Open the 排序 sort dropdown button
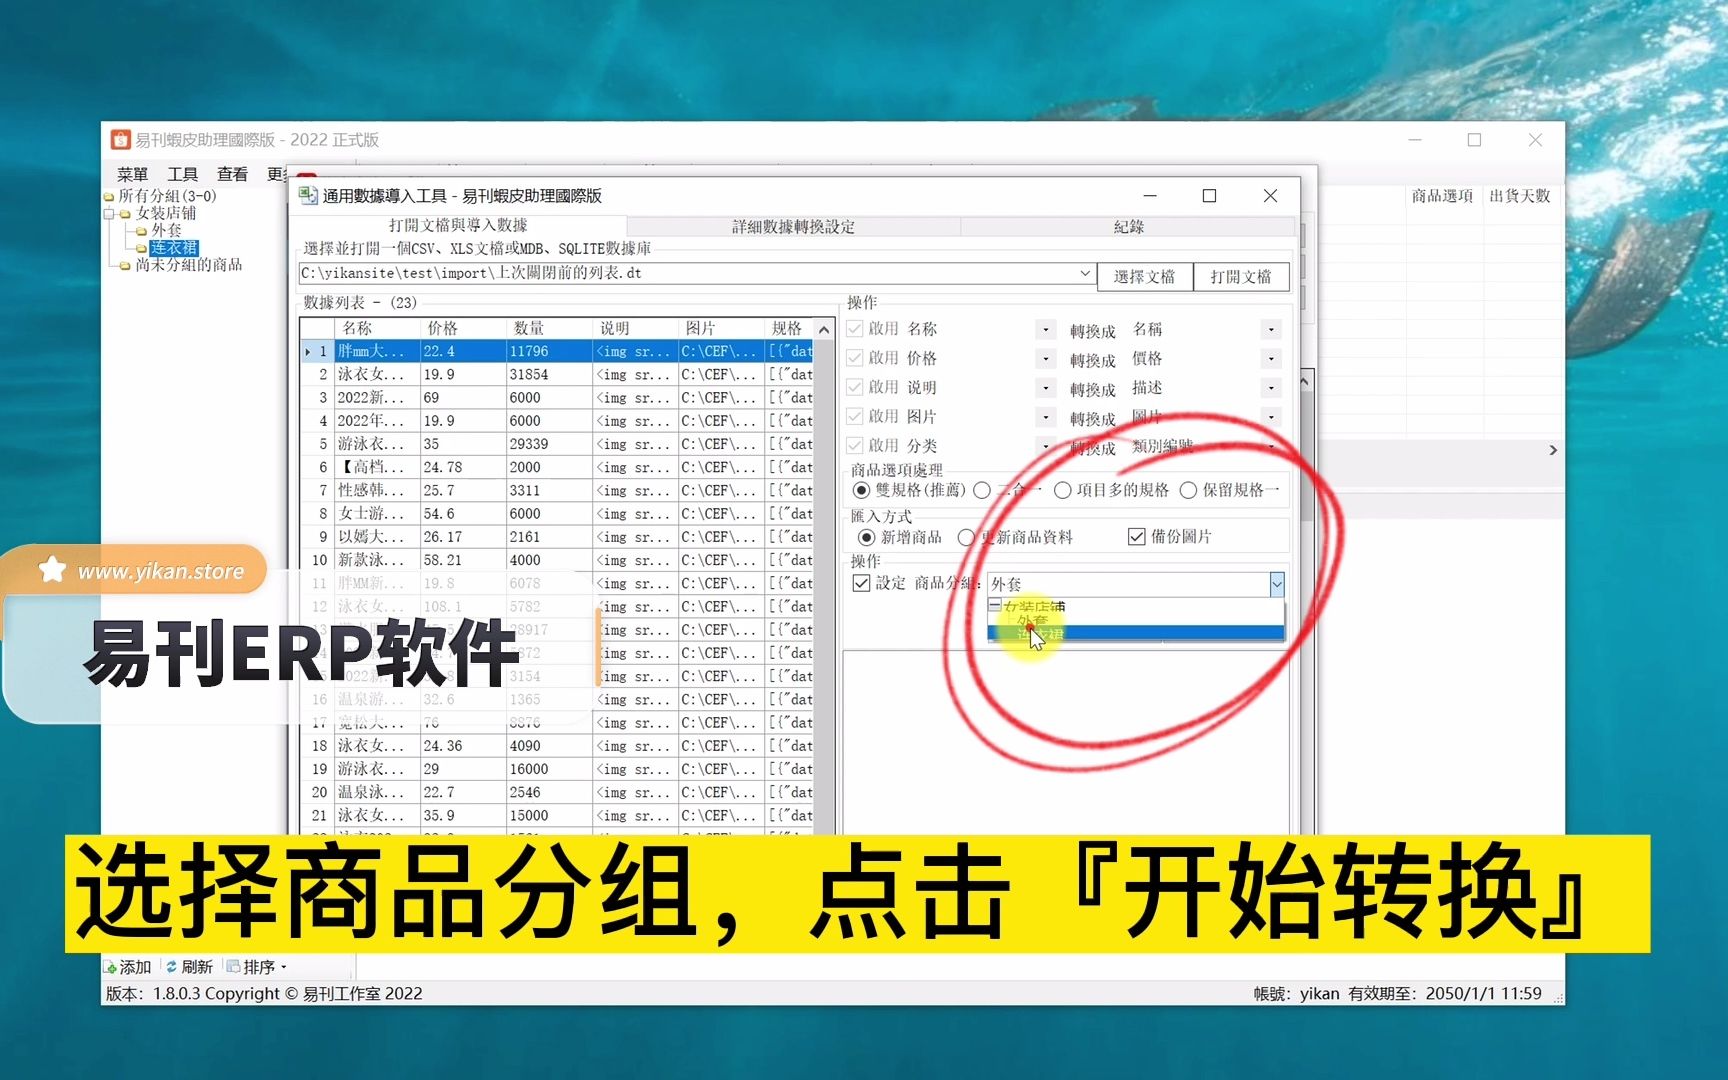1728x1080 pixels. (x=257, y=967)
